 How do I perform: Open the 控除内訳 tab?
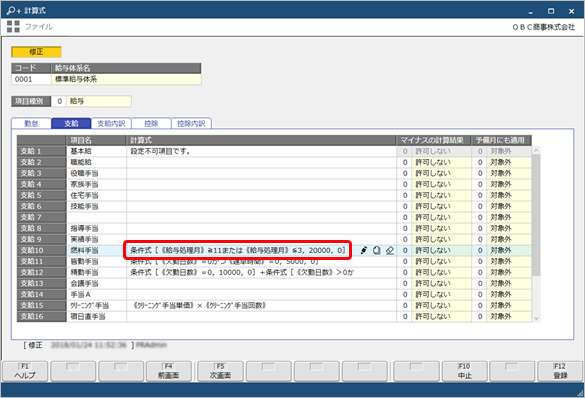pos(191,123)
